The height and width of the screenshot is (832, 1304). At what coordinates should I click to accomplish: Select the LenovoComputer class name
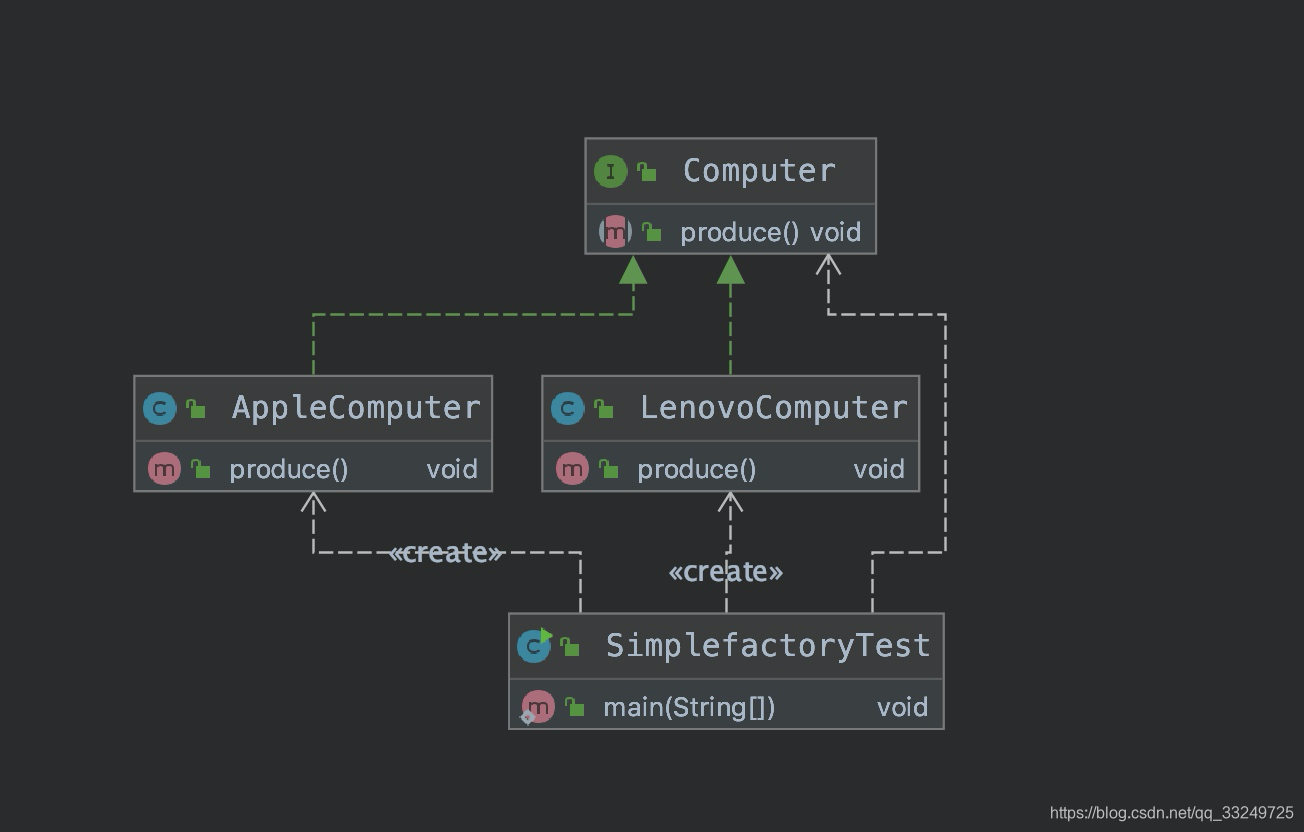[774, 408]
